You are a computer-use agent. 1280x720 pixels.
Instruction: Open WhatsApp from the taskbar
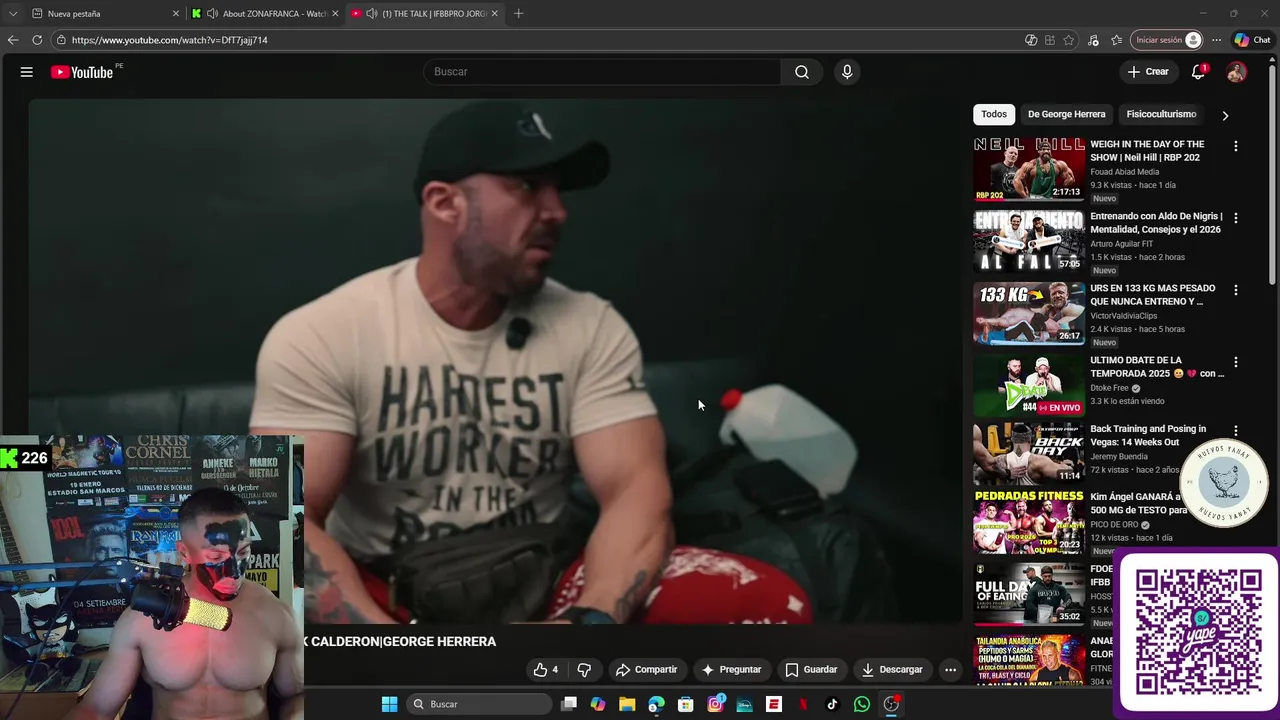click(x=862, y=704)
